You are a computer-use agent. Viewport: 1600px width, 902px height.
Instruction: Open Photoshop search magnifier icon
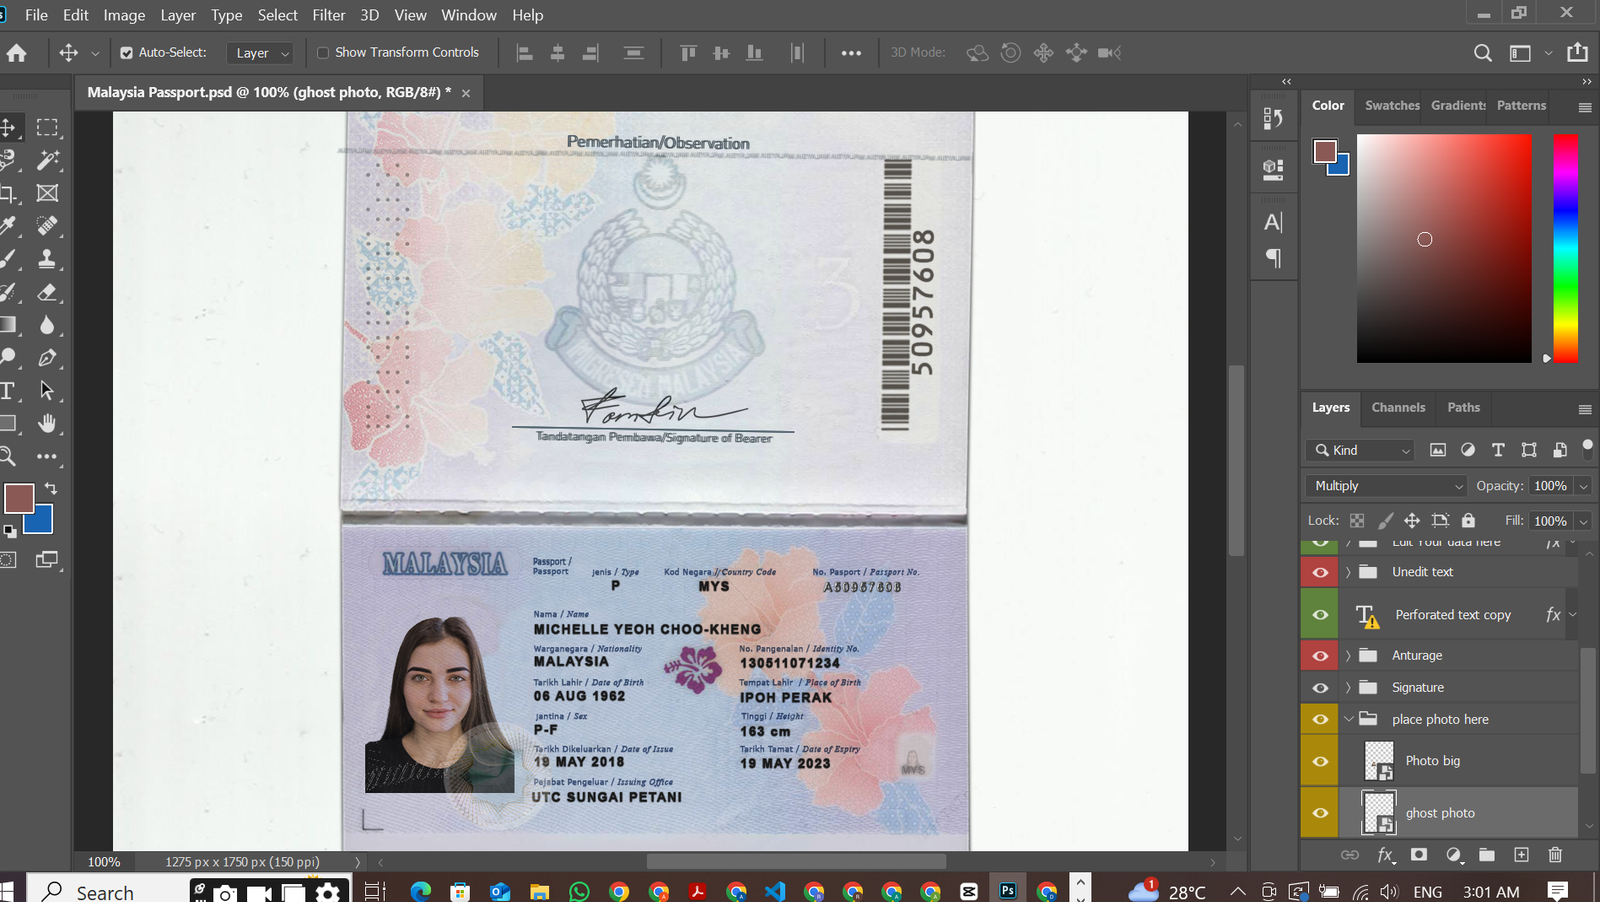[1483, 53]
